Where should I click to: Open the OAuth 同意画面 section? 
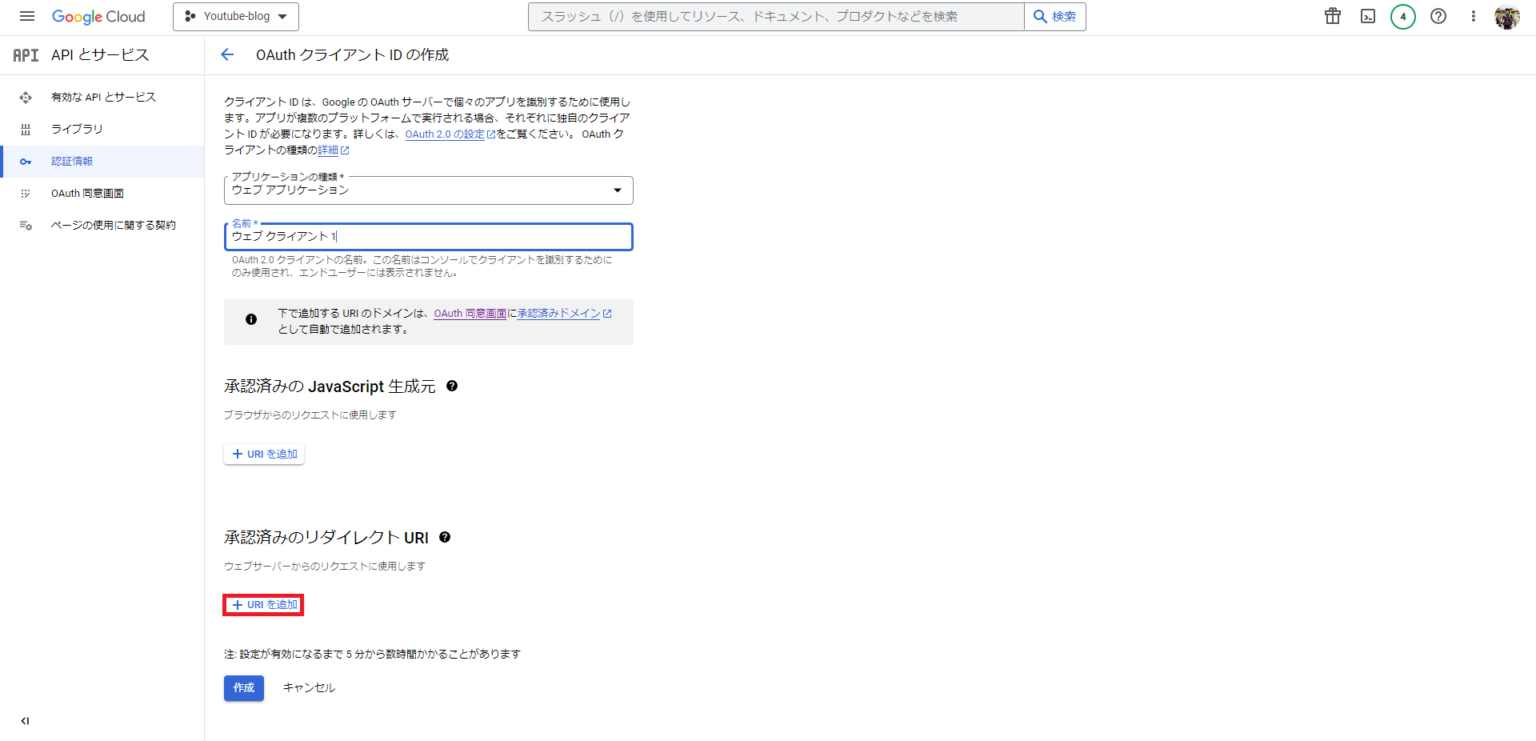(85, 193)
